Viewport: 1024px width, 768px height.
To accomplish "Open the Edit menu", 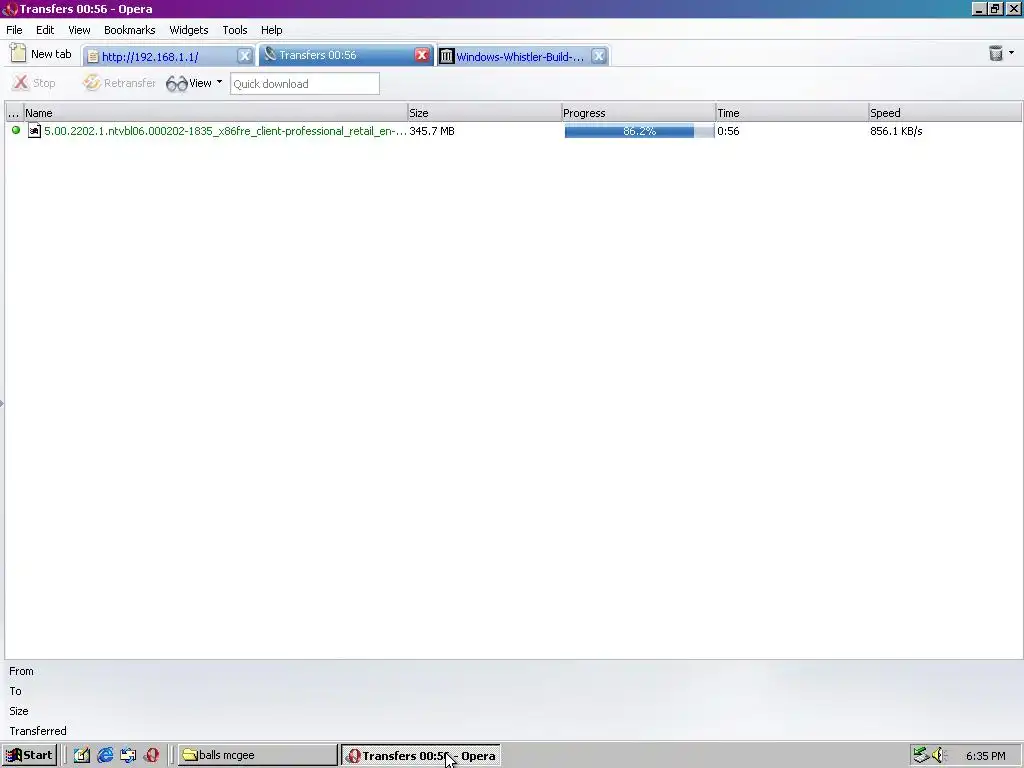I will pos(45,30).
